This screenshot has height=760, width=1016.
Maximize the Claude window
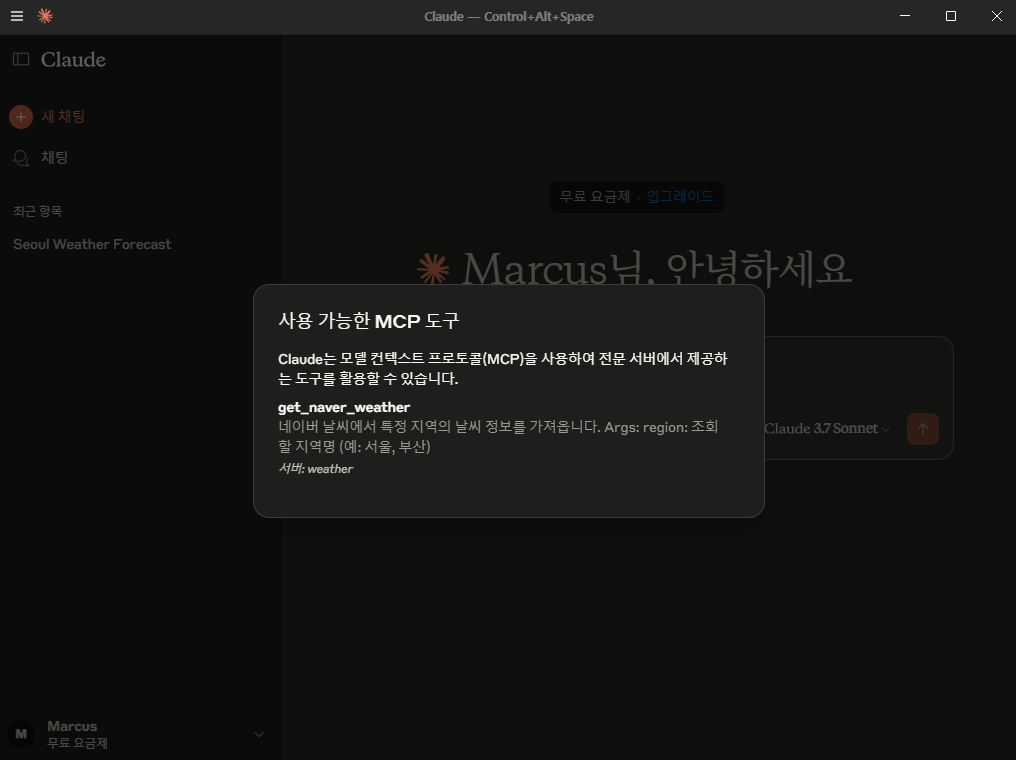(951, 16)
